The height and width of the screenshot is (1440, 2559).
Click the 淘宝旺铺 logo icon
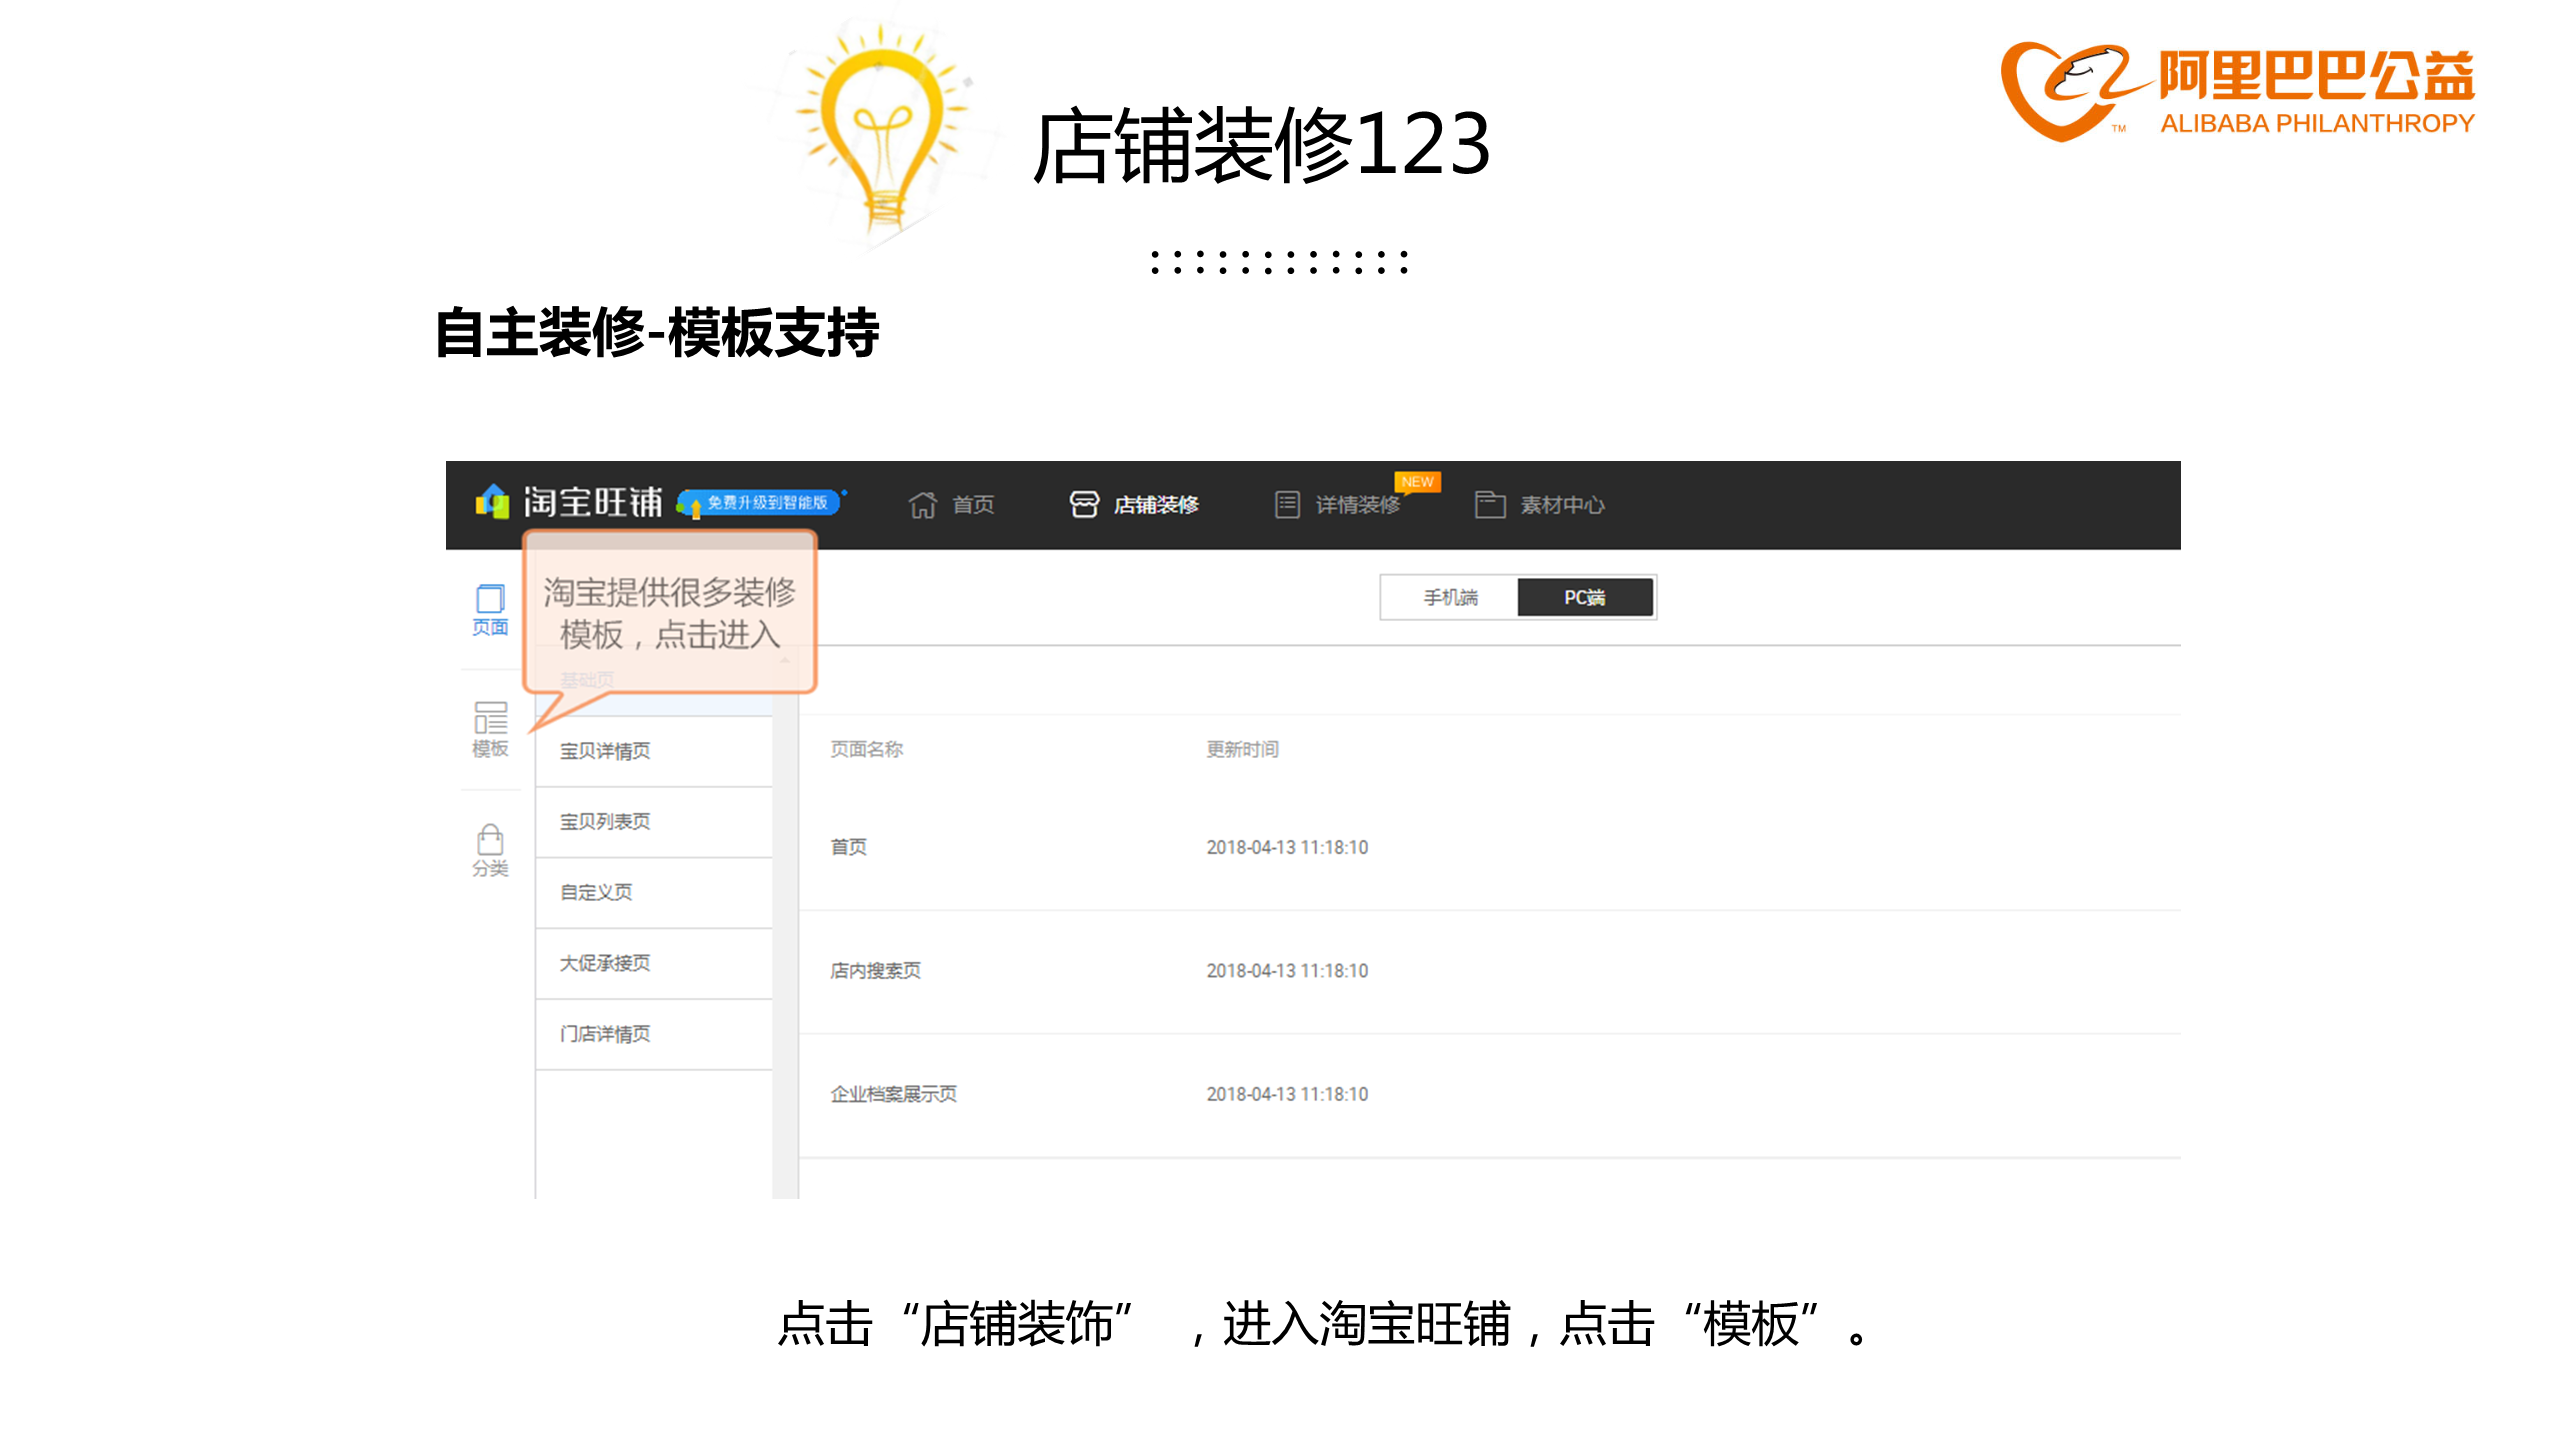pyautogui.click(x=492, y=502)
